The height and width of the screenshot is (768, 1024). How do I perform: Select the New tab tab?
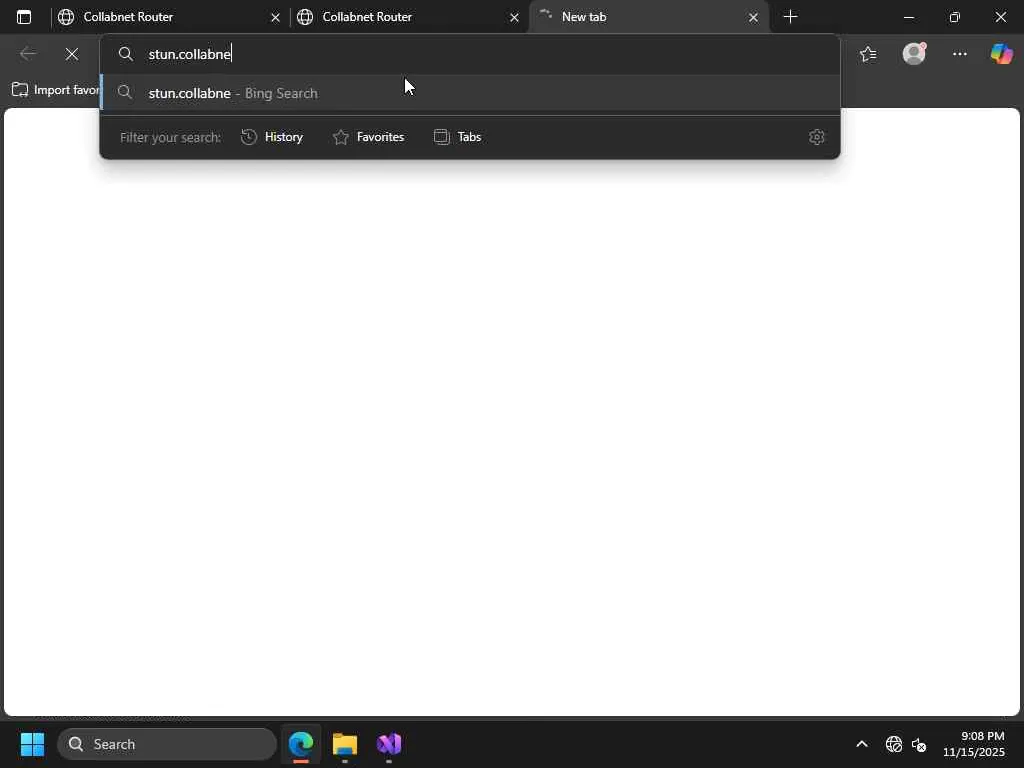coord(648,17)
